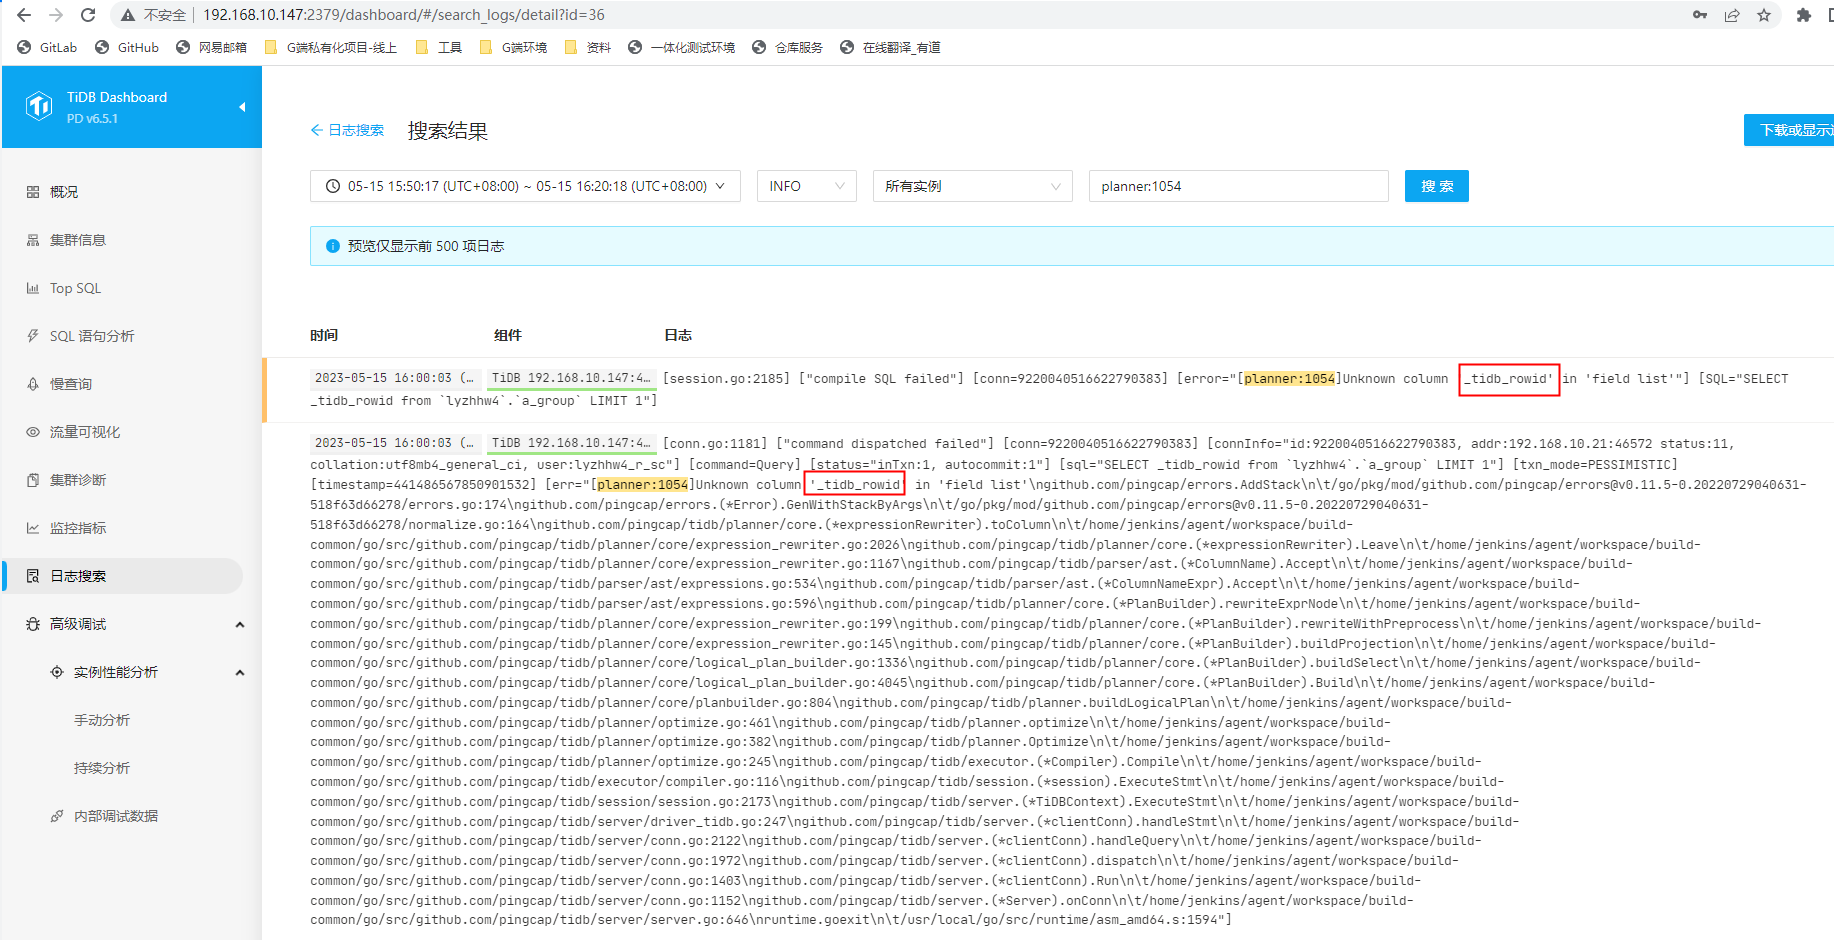Open the GitLab bookmark
This screenshot has width=1834, height=940.
(x=48, y=47)
